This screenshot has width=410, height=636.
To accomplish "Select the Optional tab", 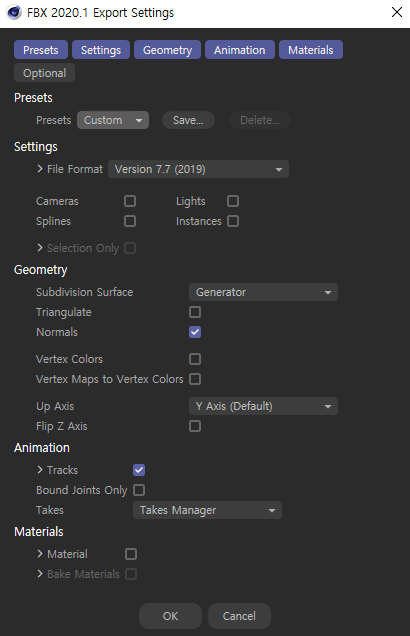I will (x=45, y=73).
